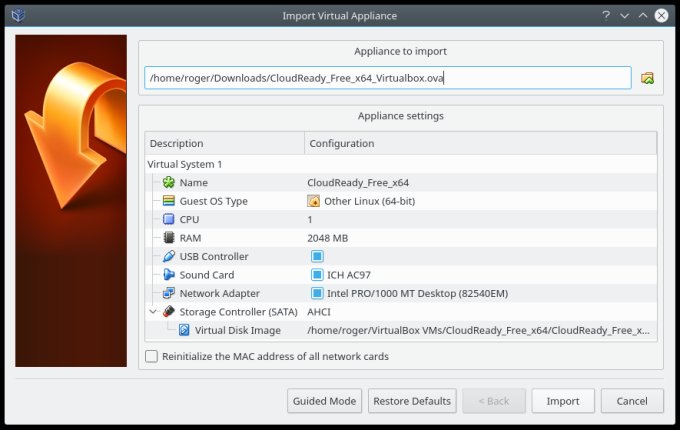This screenshot has height=430, width=680.
Task: Click the Configuration column header
Action: [x=481, y=143]
